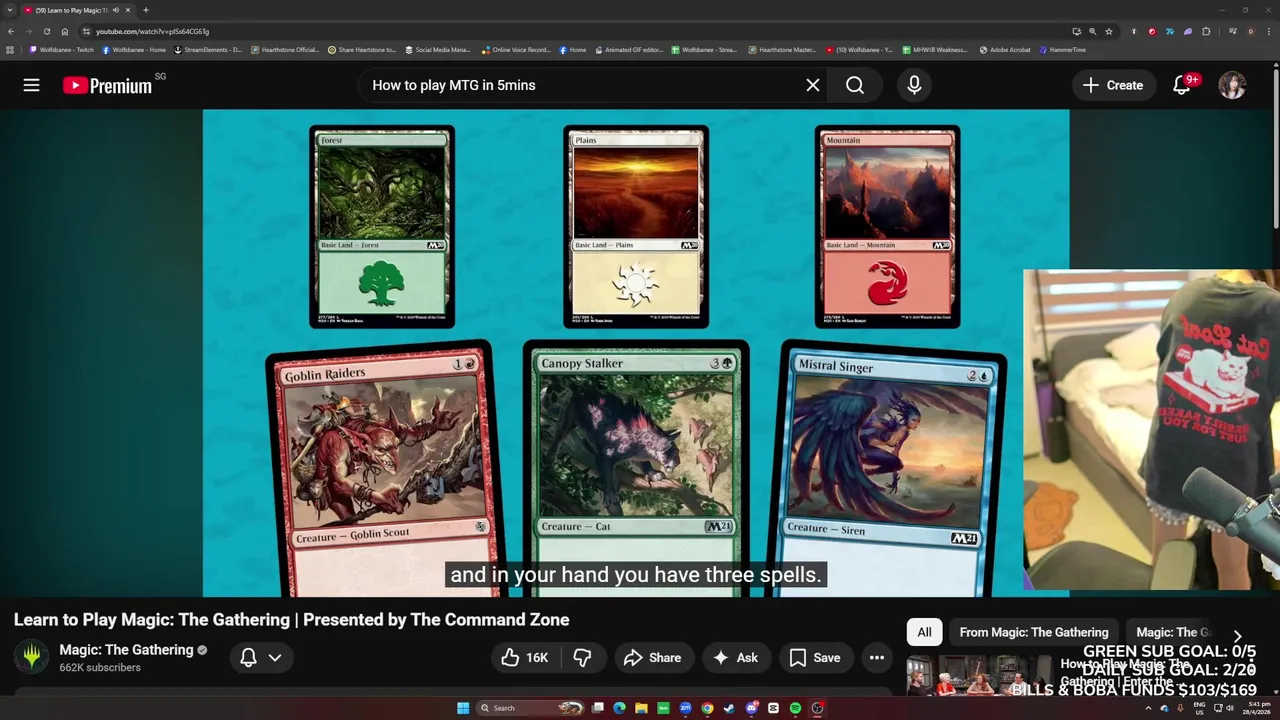Open volume control in system tray

coord(1231,708)
